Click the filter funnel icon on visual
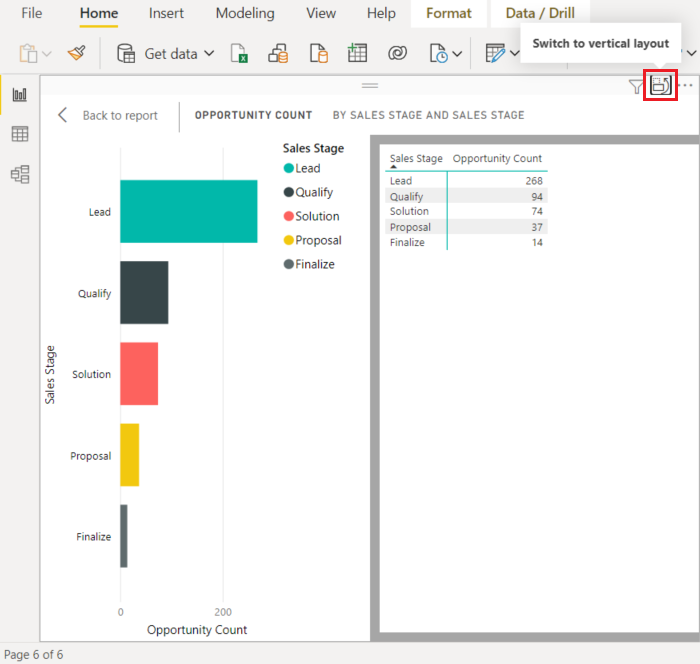The image size is (700, 664). 636,86
